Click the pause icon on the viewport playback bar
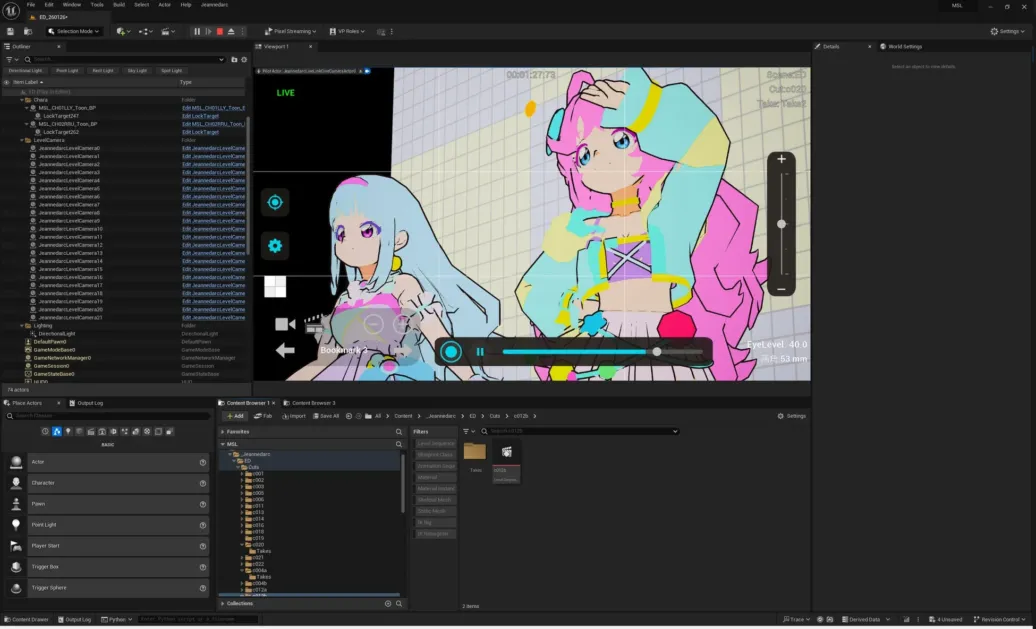This screenshot has height=629, width=1036. (x=481, y=352)
